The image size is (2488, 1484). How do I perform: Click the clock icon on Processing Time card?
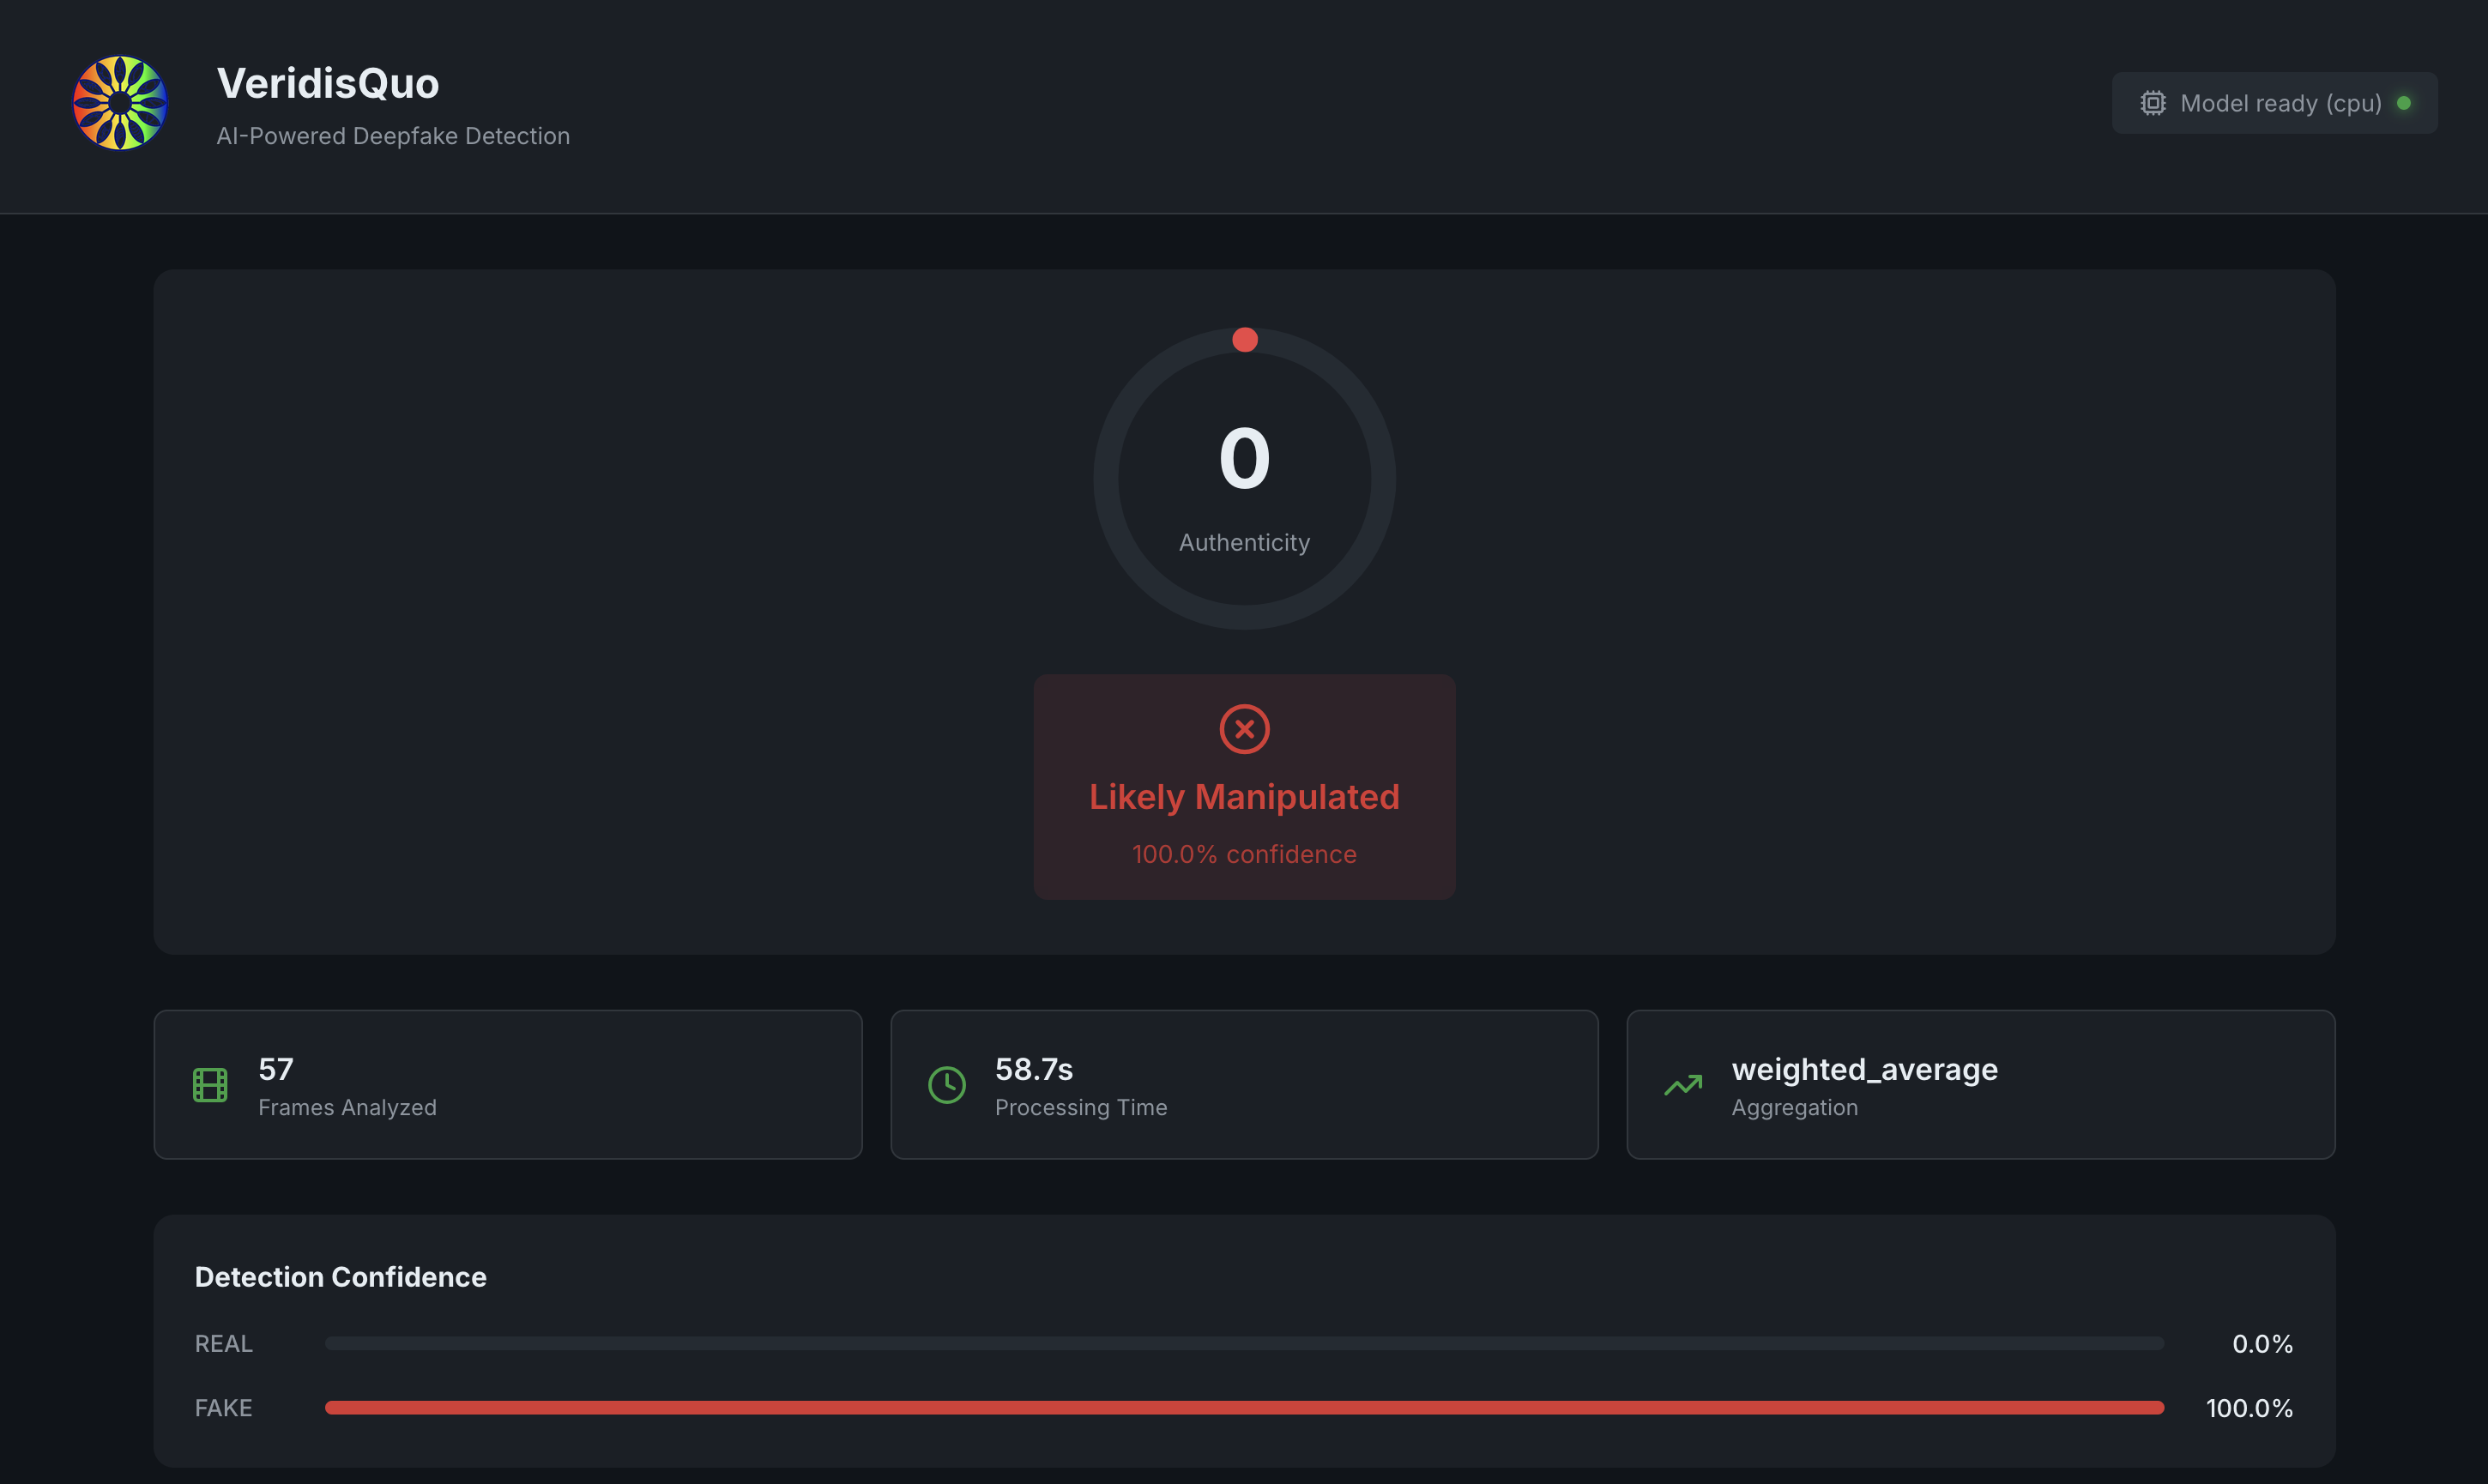[946, 1084]
